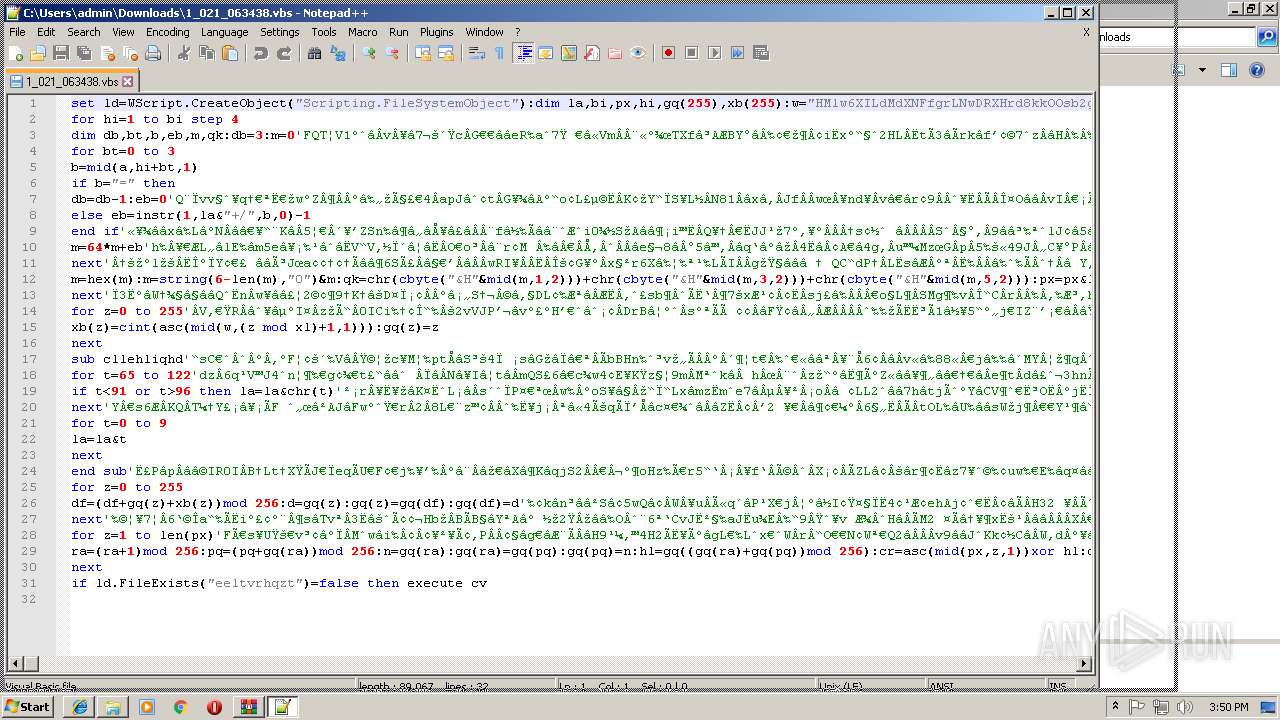
Task: Click the Stop Recording macro button
Action: pyautogui.click(x=691, y=53)
